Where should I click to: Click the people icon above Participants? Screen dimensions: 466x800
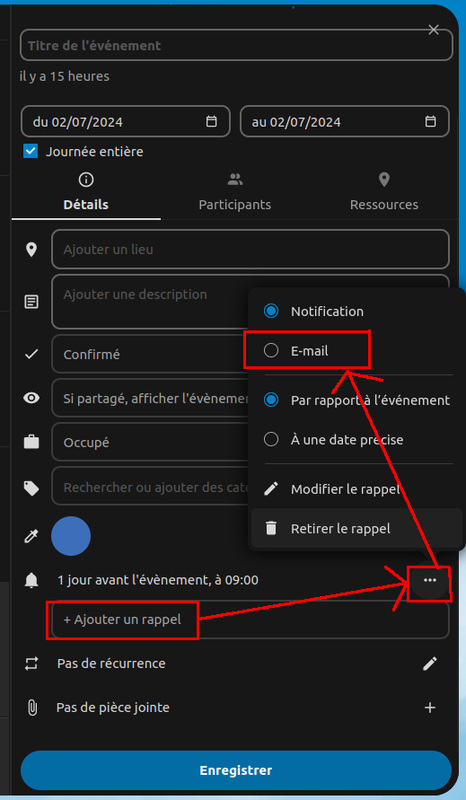[235, 180]
